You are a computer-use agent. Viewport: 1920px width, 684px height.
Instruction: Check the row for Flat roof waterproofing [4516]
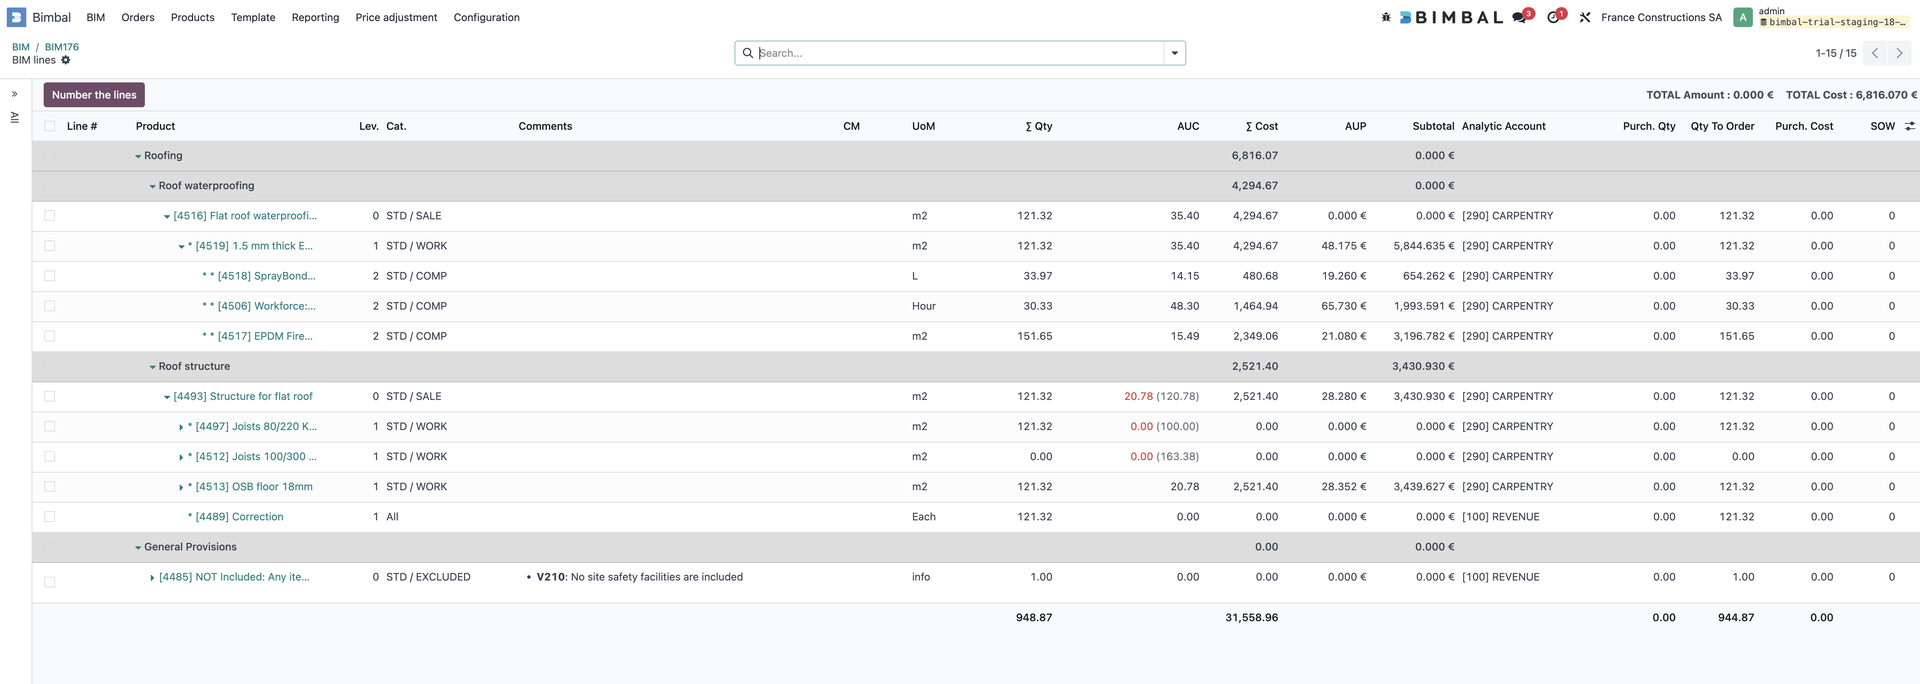(50, 216)
